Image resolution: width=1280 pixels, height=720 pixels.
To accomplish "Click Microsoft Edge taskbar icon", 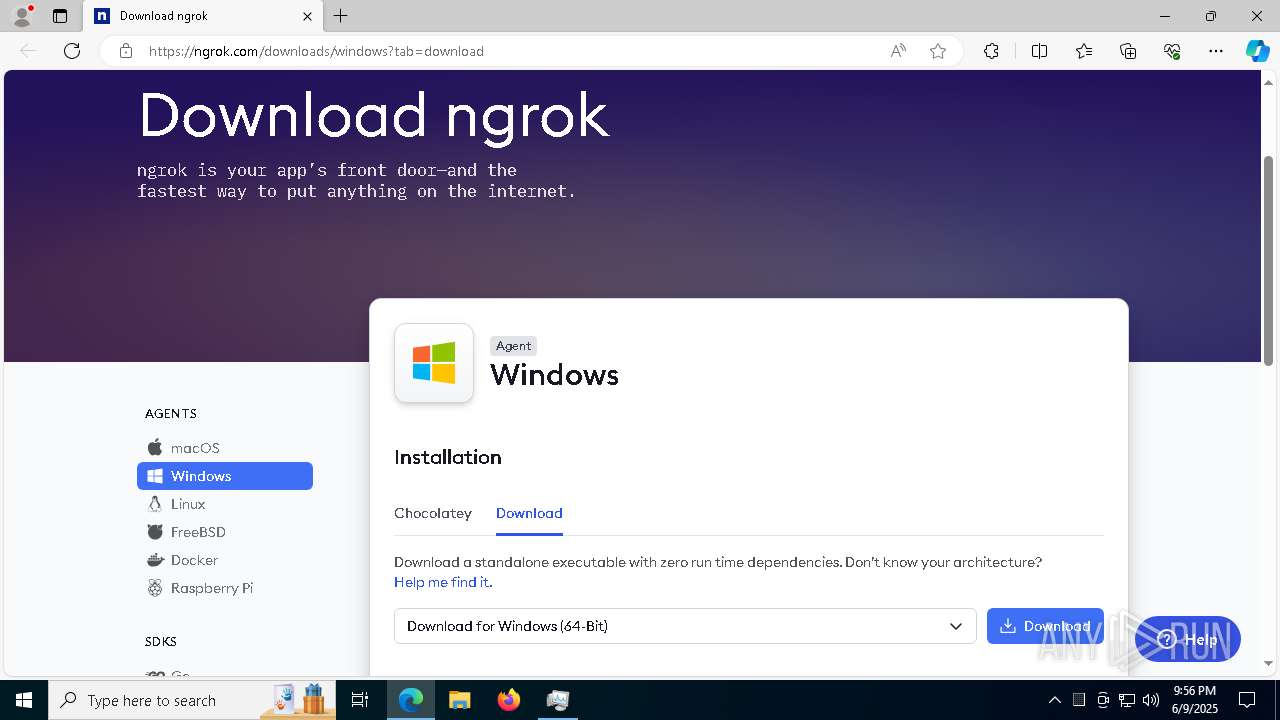I will 411,700.
